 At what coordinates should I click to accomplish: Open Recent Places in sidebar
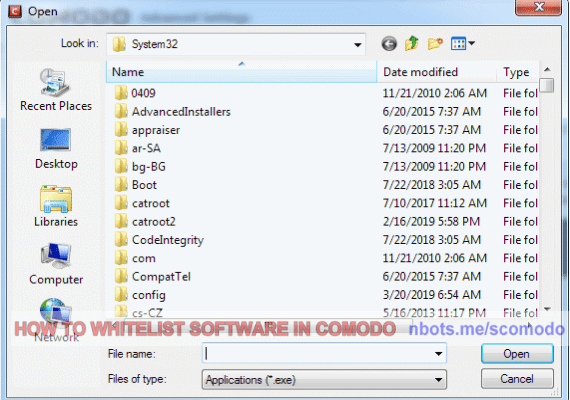click(x=56, y=90)
